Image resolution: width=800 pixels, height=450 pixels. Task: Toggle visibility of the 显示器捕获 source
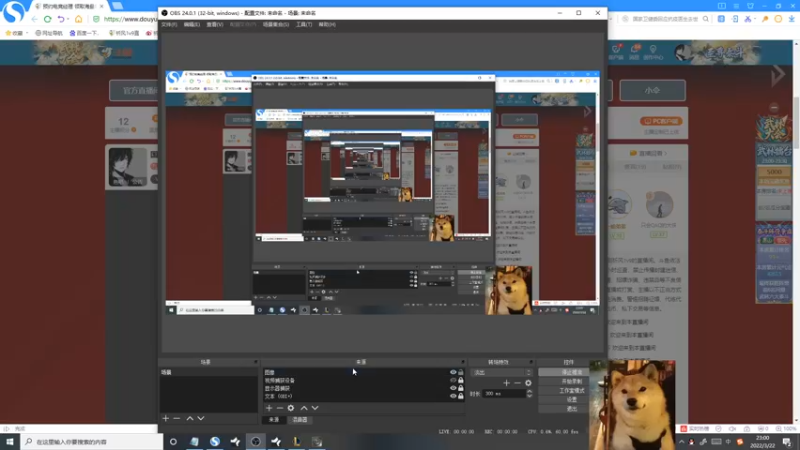pos(453,388)
